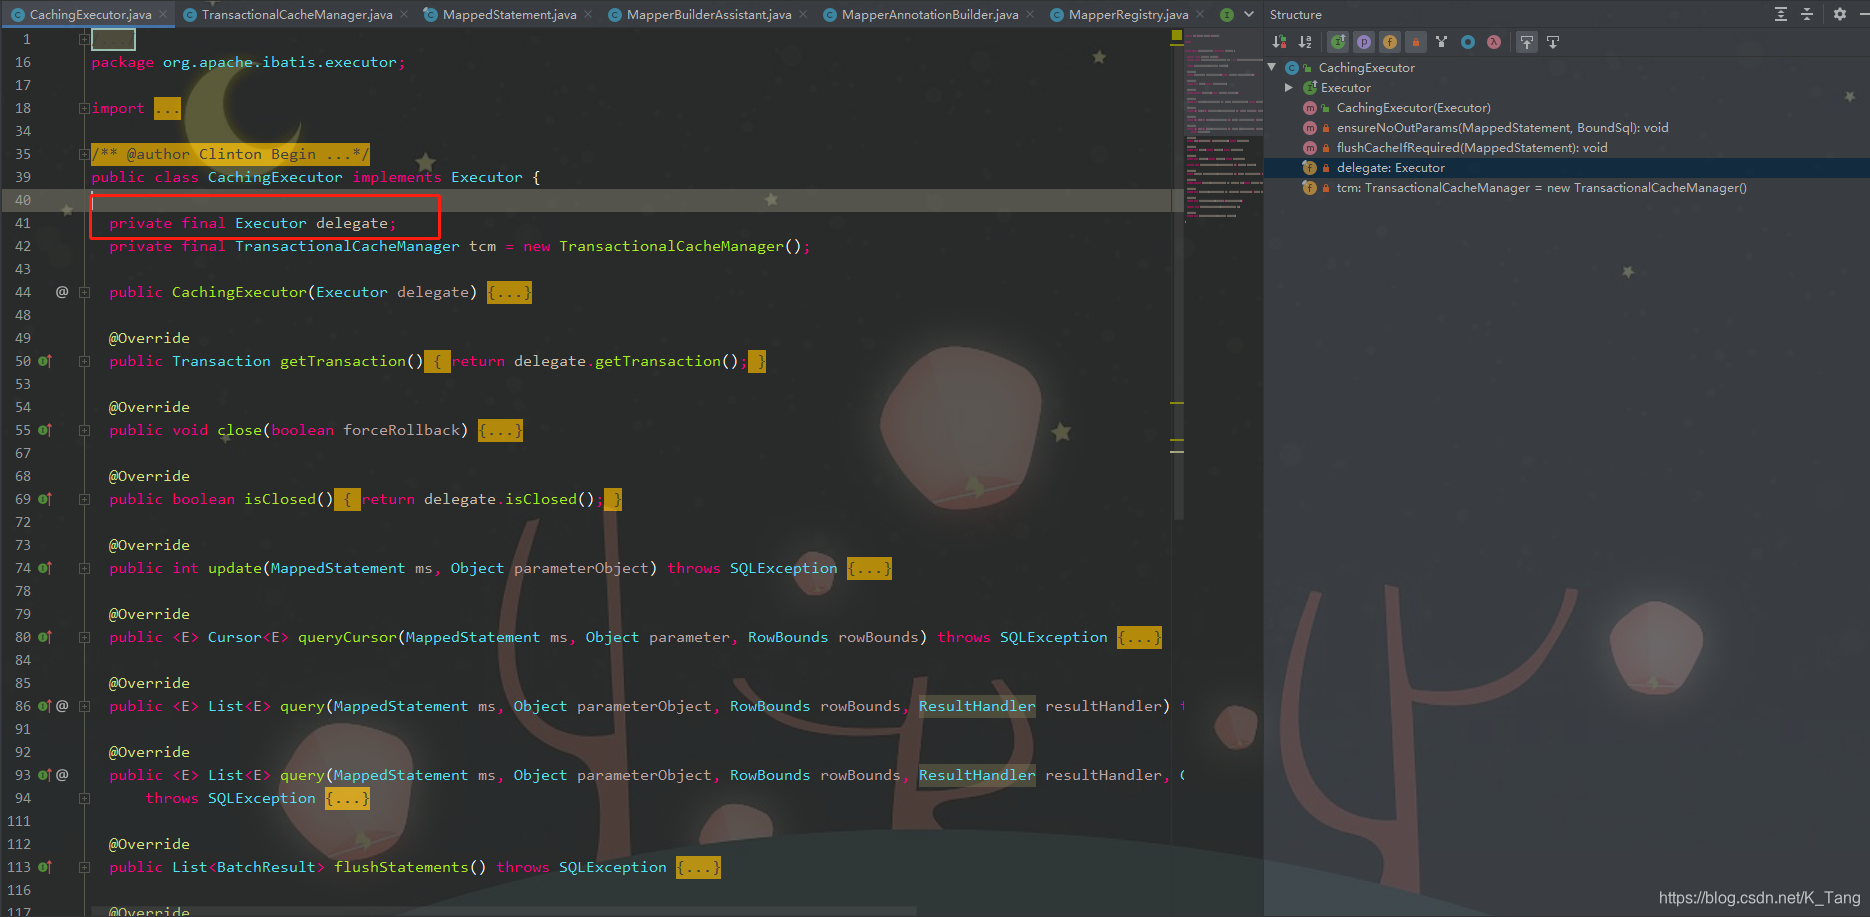The width and height of the screenshot is (1870, 917).
Task: Expand the folded author comment block
Action: point(231,154)
